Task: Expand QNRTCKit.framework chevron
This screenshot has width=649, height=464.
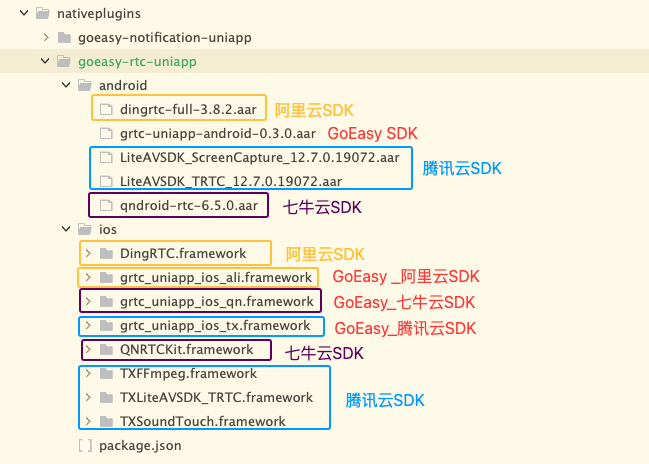Action: click(88, 349)
